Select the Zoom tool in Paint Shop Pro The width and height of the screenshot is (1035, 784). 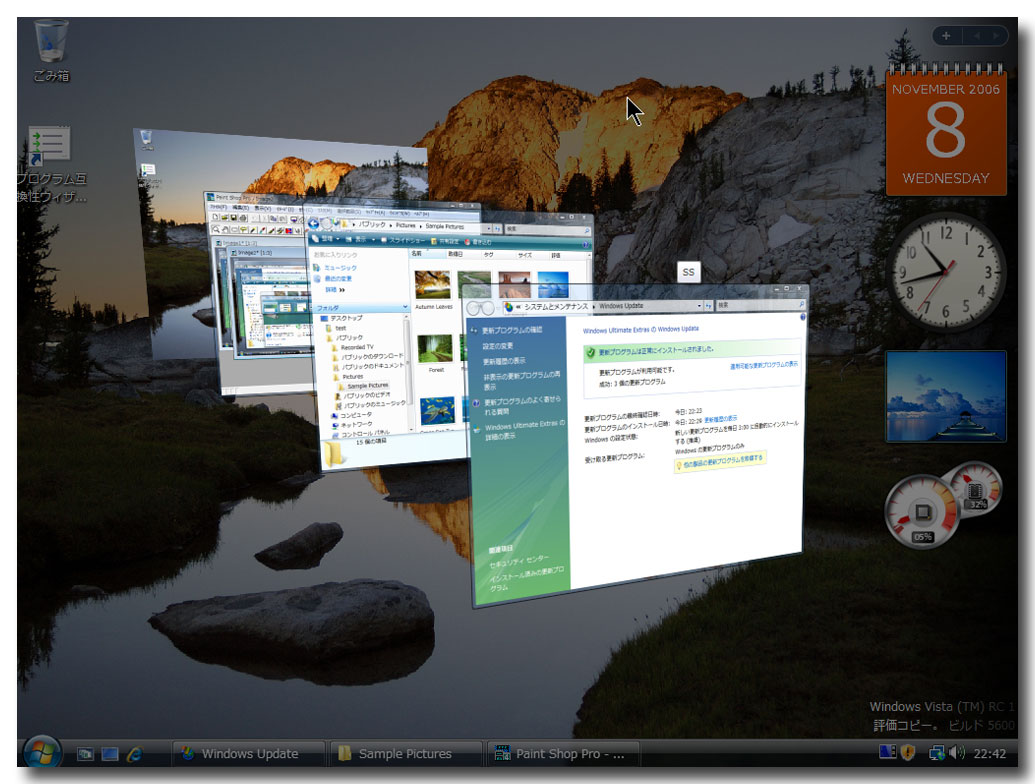coord(216,230)
